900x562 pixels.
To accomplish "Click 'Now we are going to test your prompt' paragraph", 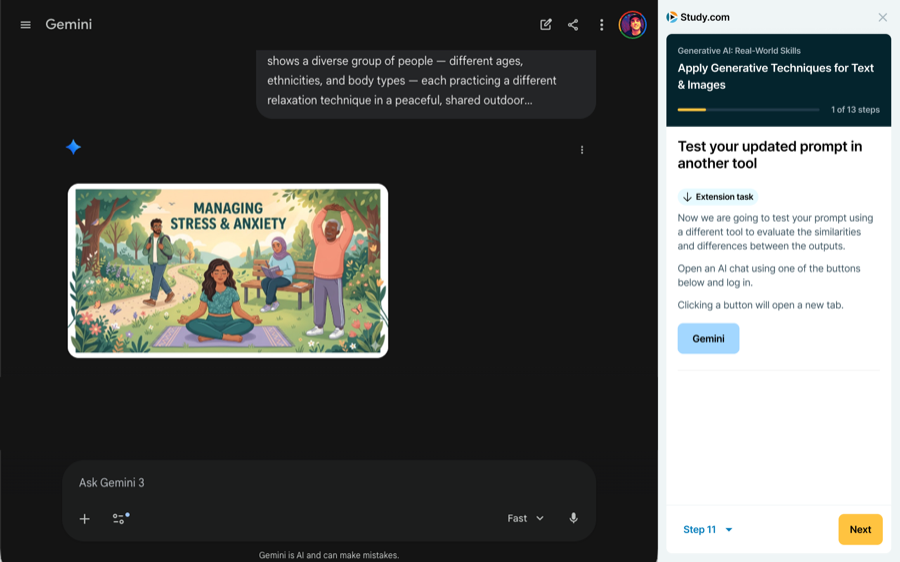I will point(775,232).
